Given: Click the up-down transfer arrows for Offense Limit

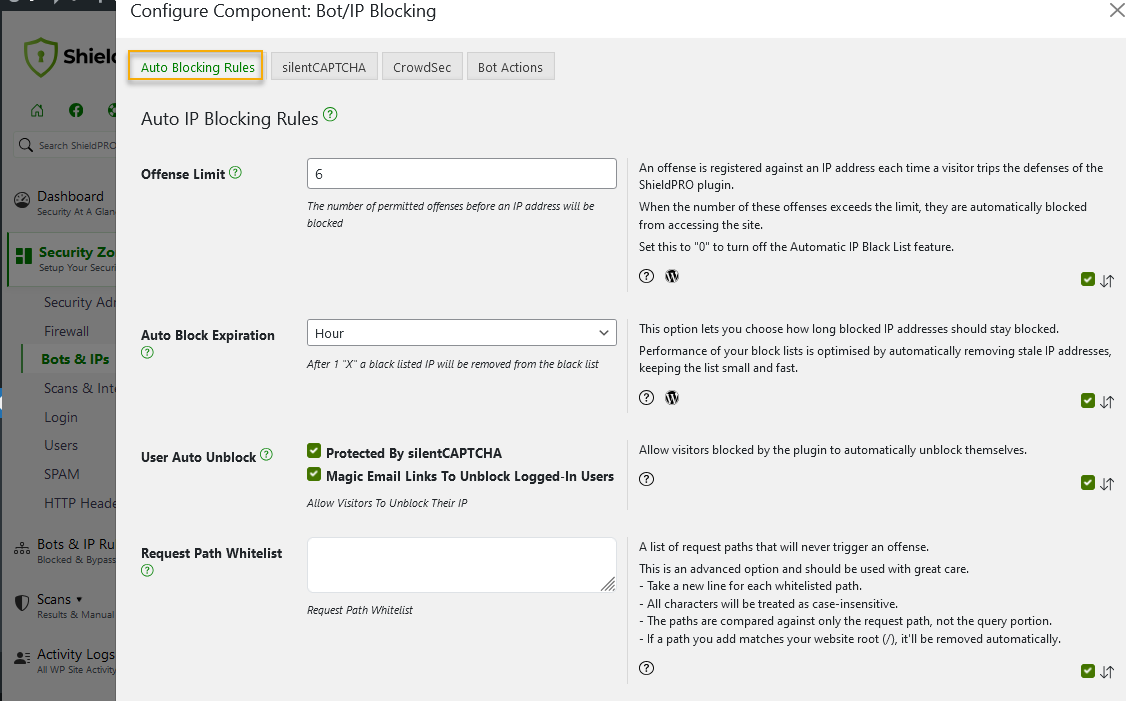Looking at the screenshot, I should pos(1108,280).
